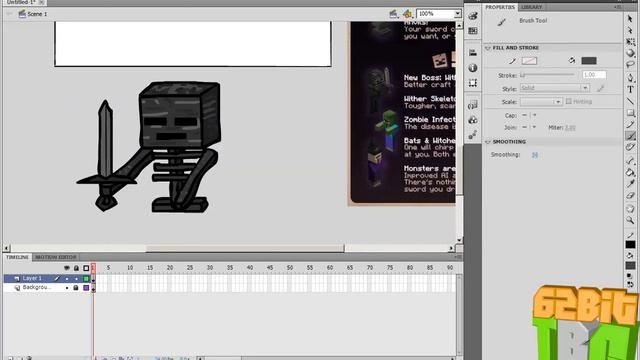Open the collapsed Components panel icon

pos(473,120)
